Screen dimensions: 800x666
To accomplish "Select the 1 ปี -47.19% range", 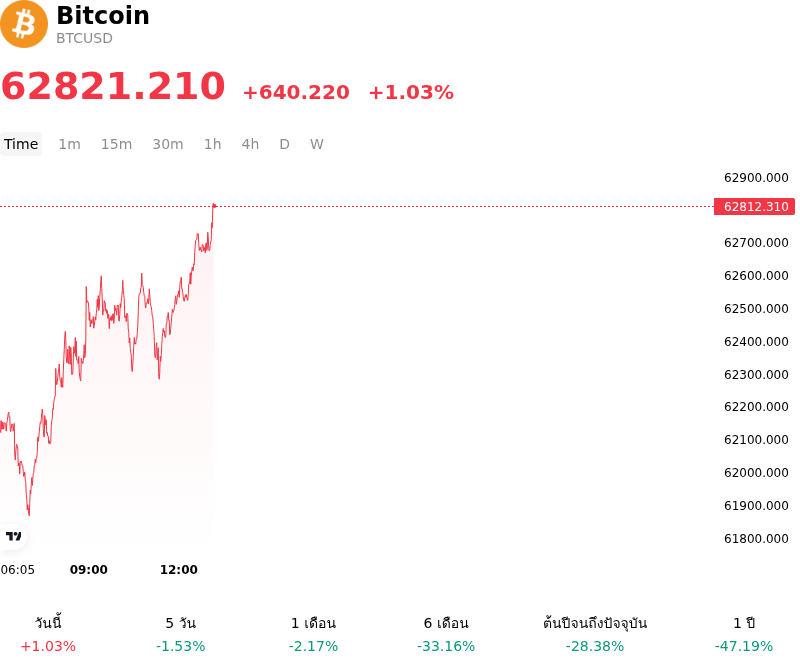I will 744,634.
